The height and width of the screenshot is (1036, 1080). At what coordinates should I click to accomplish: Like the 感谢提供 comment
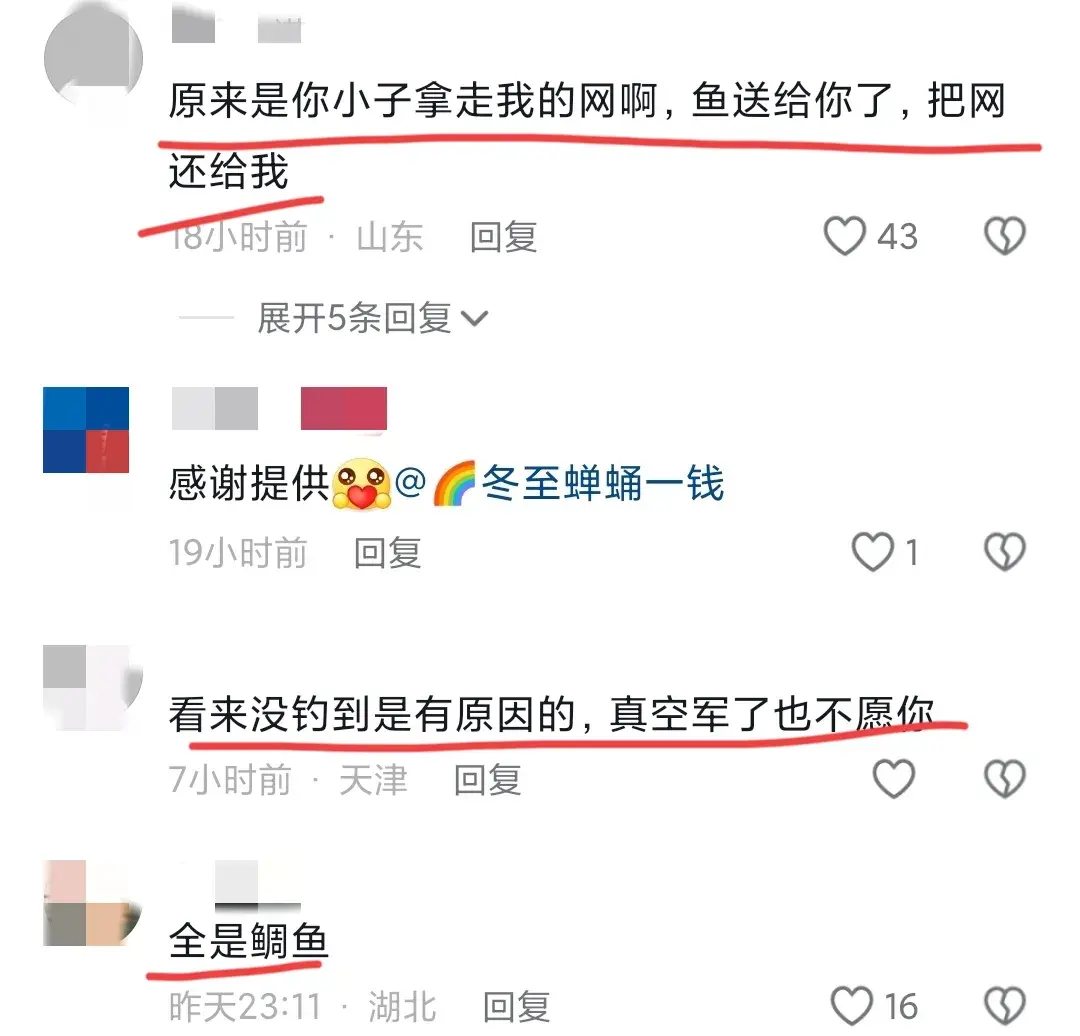coord(873,552)
